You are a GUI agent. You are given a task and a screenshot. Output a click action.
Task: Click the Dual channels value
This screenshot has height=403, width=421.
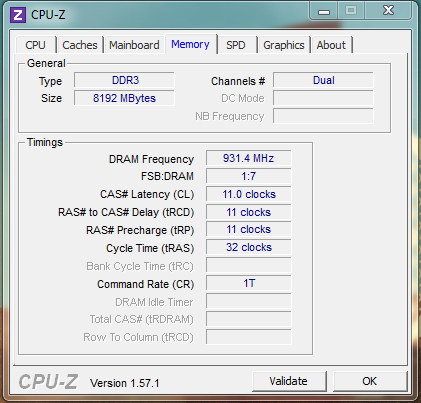coord(323,80)
